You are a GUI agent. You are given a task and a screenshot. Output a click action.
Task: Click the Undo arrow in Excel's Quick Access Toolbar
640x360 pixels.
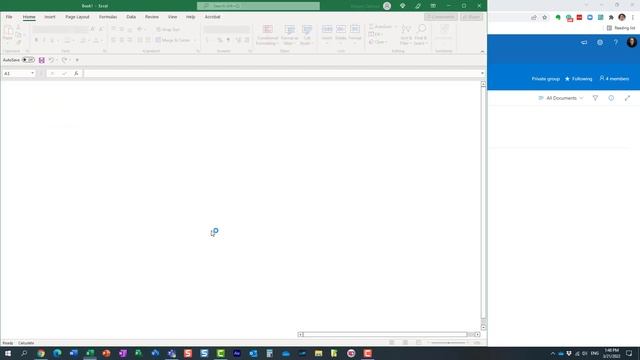point(51,60)
